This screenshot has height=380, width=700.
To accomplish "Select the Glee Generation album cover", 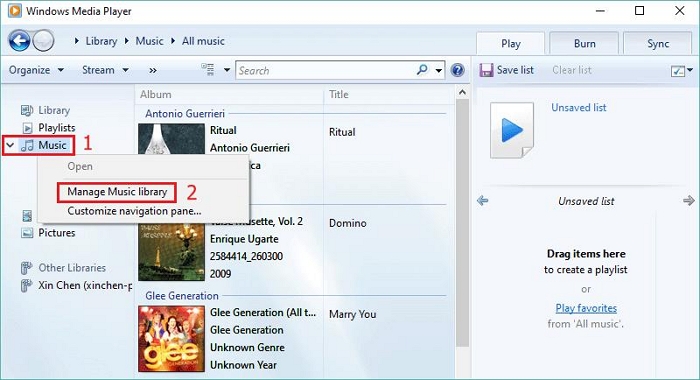I will click(171, 338).
